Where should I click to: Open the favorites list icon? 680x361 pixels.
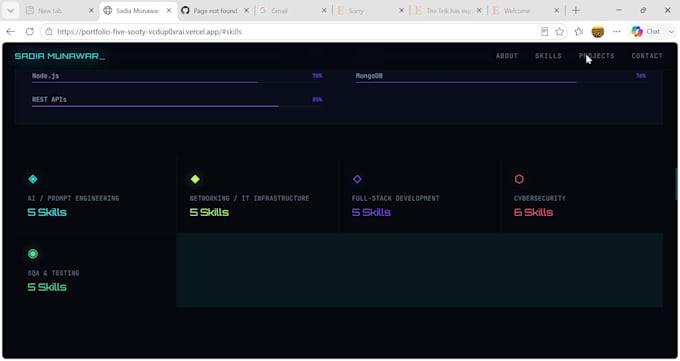tap(579, 32)
